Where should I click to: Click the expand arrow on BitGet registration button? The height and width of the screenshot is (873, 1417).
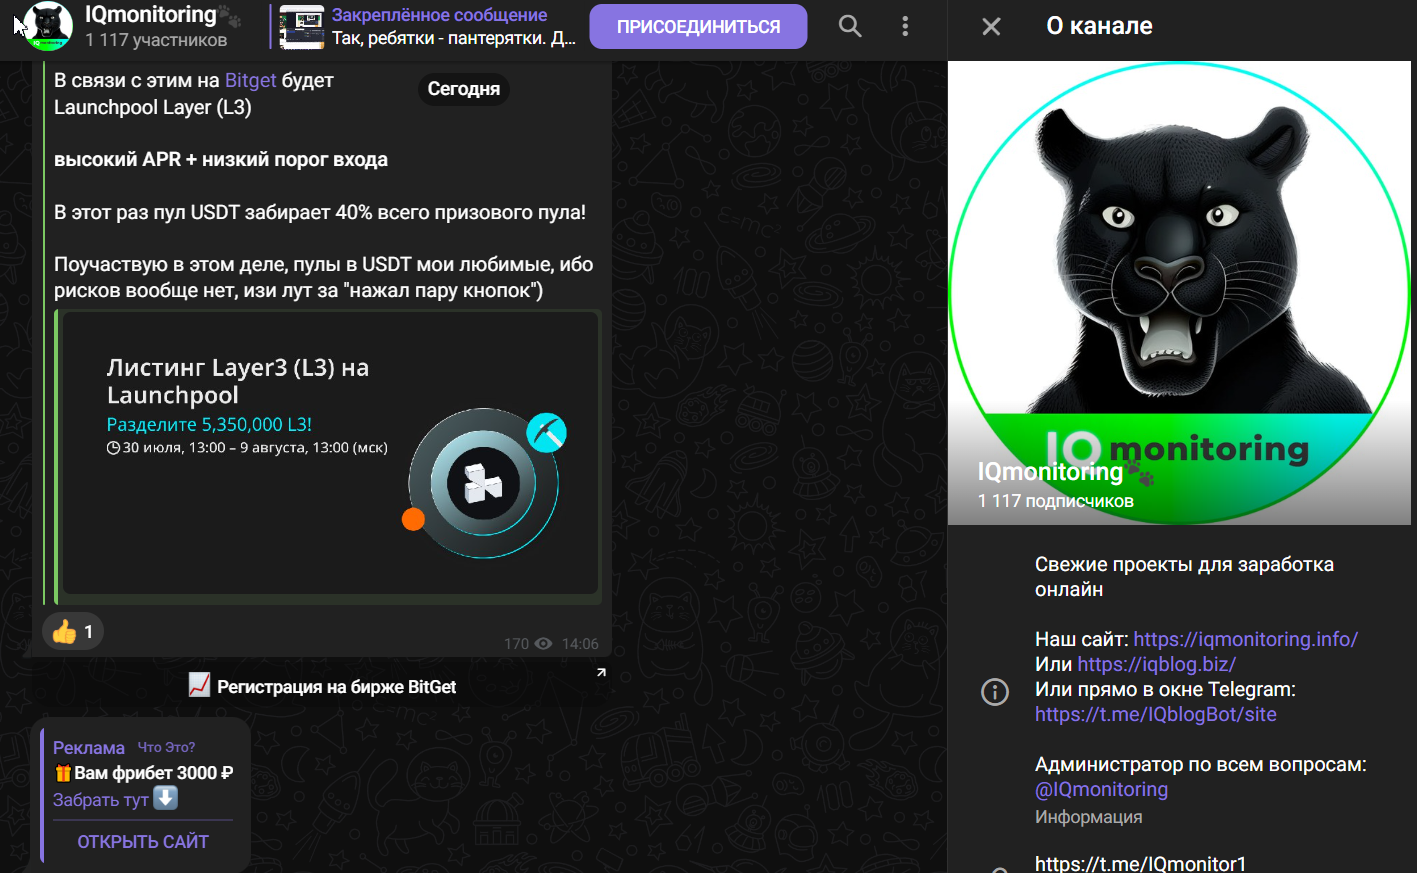pyautogui.click(x=601, y=672)
